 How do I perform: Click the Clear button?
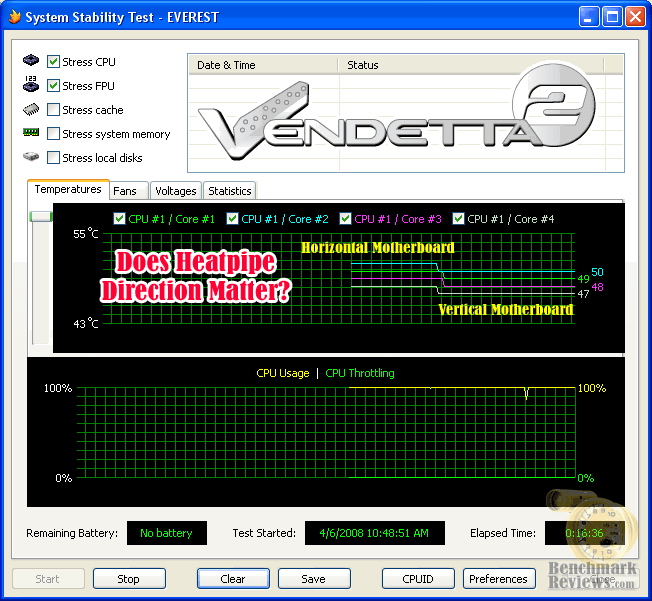pyautogui.click(x=233, y=579)
